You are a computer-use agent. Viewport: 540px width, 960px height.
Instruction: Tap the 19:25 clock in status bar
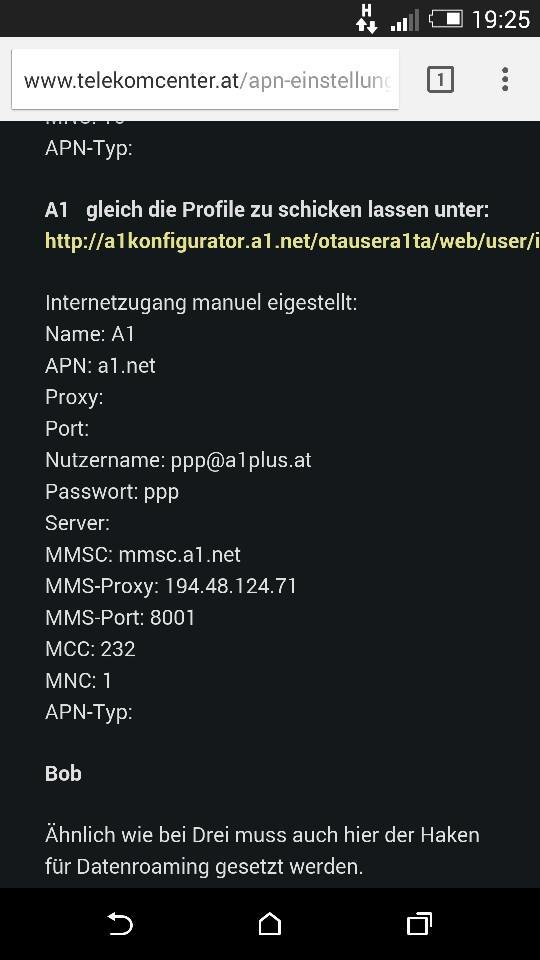500,20
